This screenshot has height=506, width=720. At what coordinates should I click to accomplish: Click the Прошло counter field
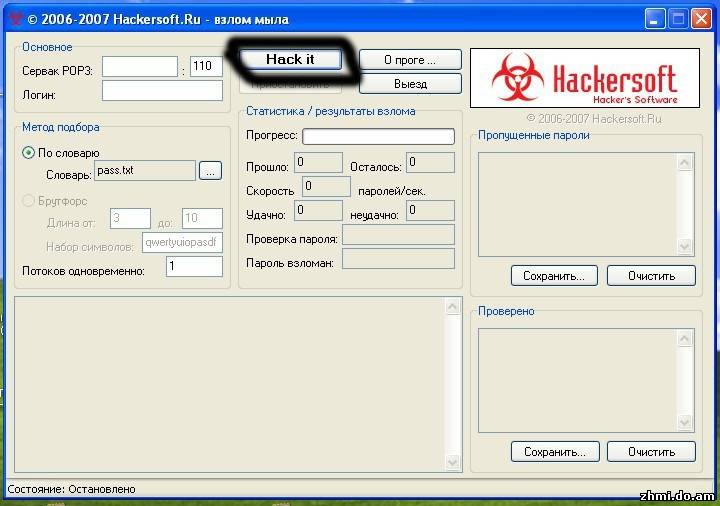tap(318, 163)
